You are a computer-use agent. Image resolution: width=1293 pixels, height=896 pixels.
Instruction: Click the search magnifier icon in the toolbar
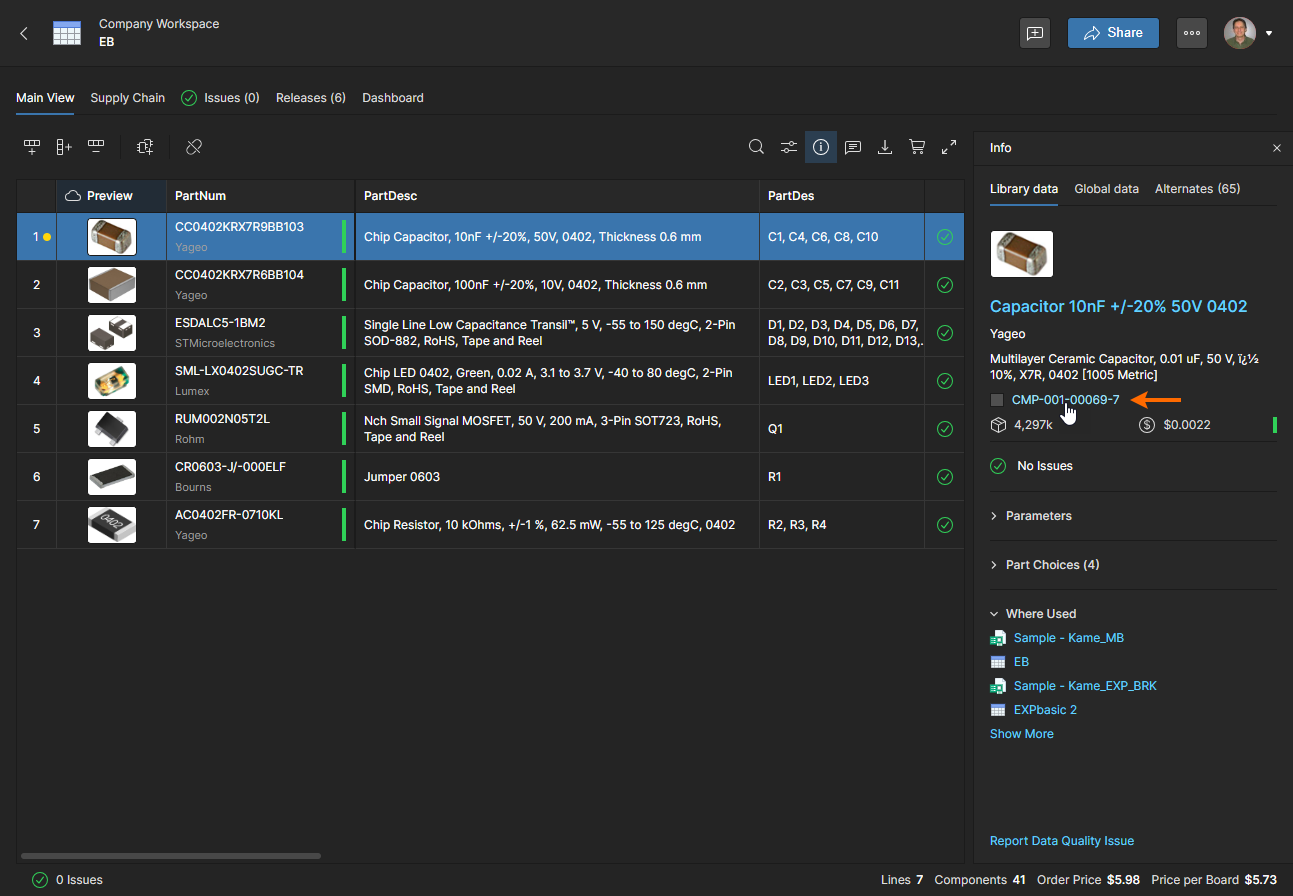[757, 147]
